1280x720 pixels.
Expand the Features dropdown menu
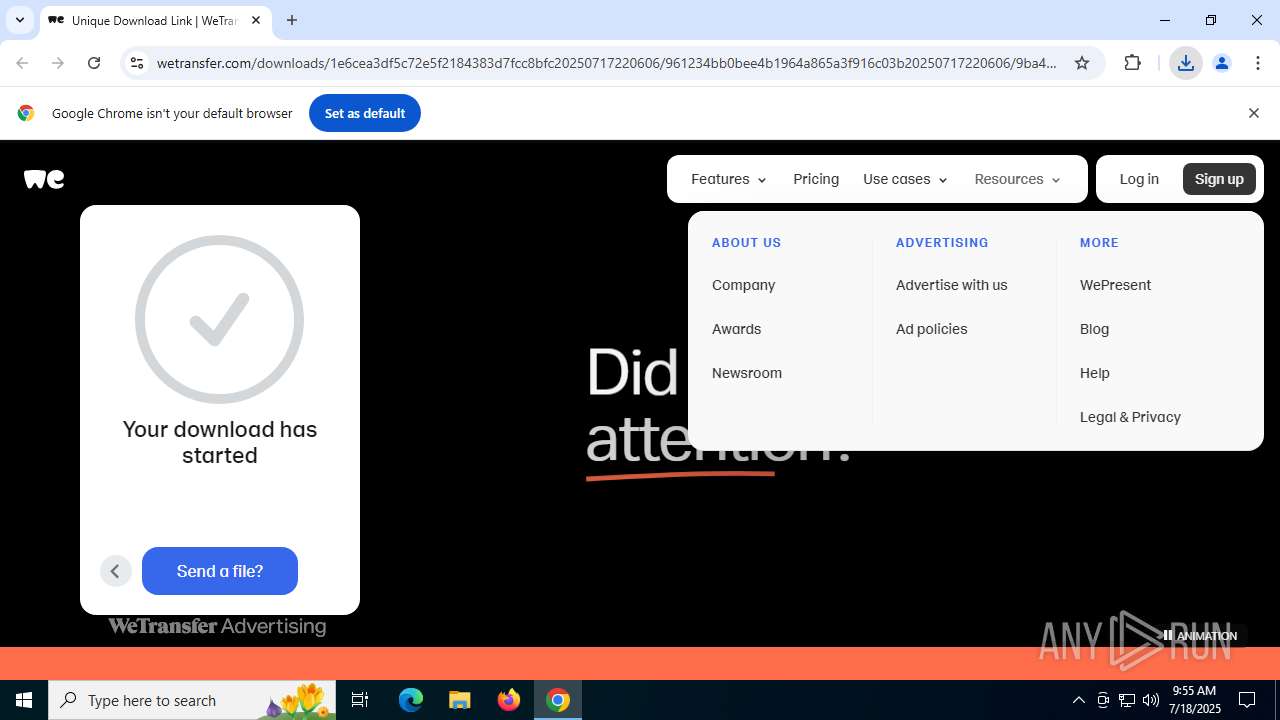tap(729, 179)
